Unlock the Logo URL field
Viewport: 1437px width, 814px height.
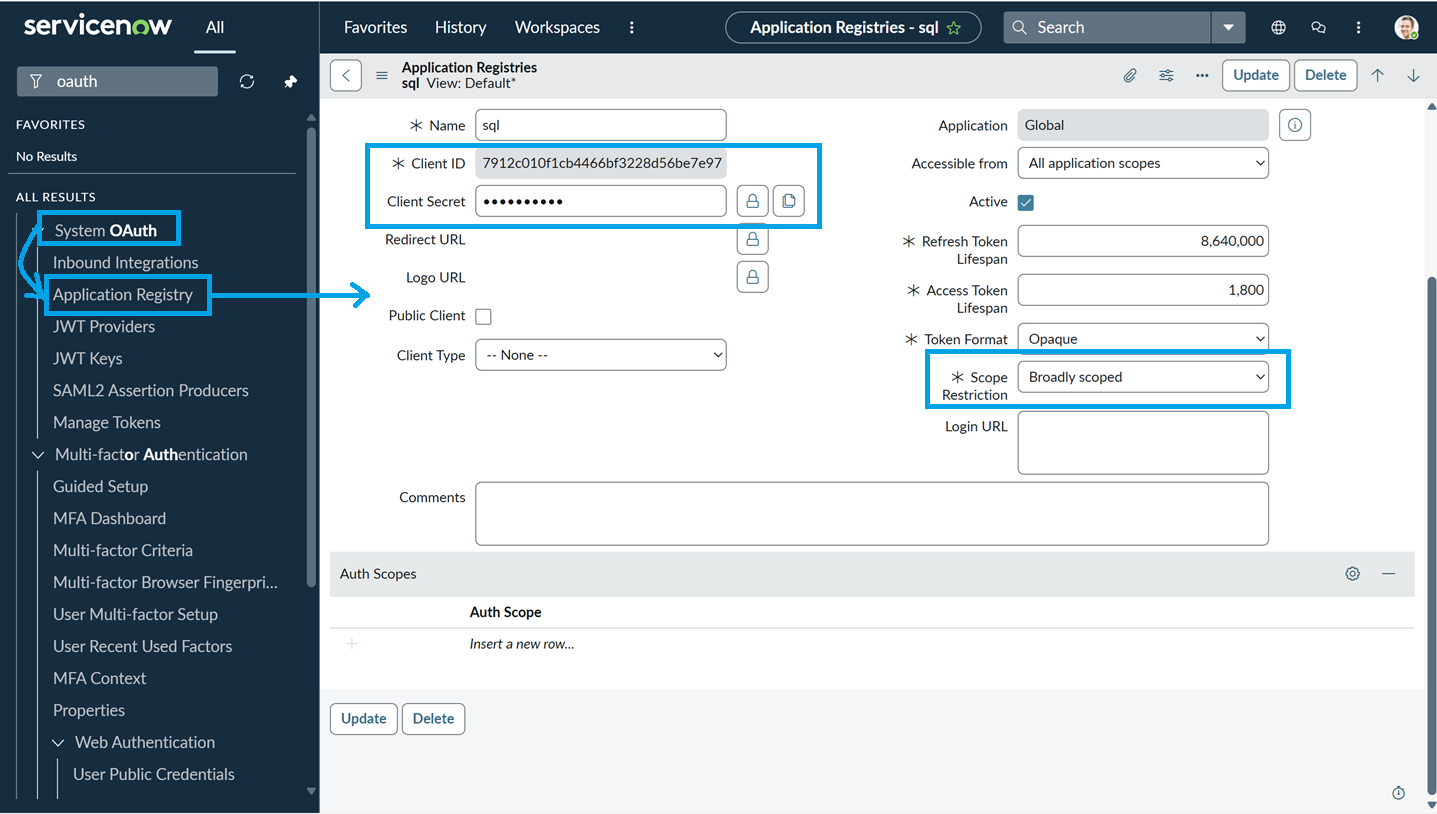(753, 277)
